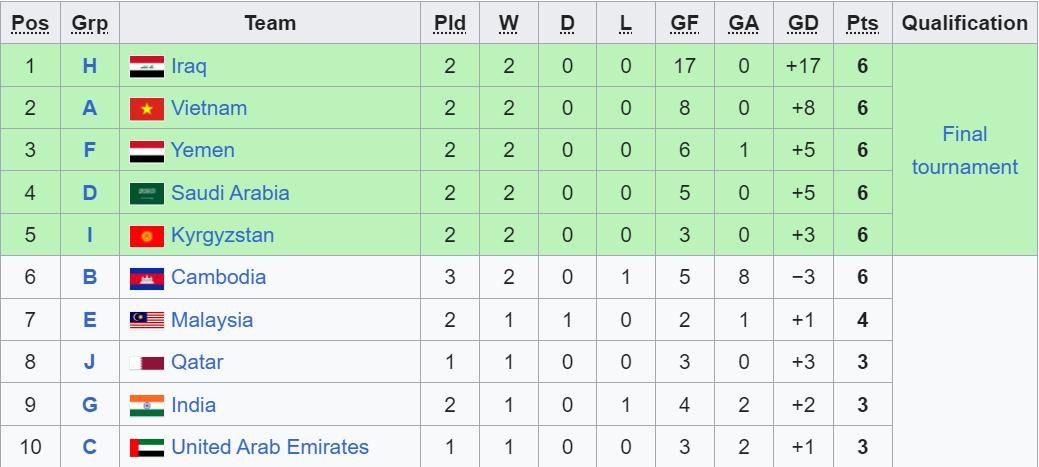Image resolution: width=1039 pixels, height=467 pixels.
Task: Open the Vietnam team link
Action: point(209,108)
